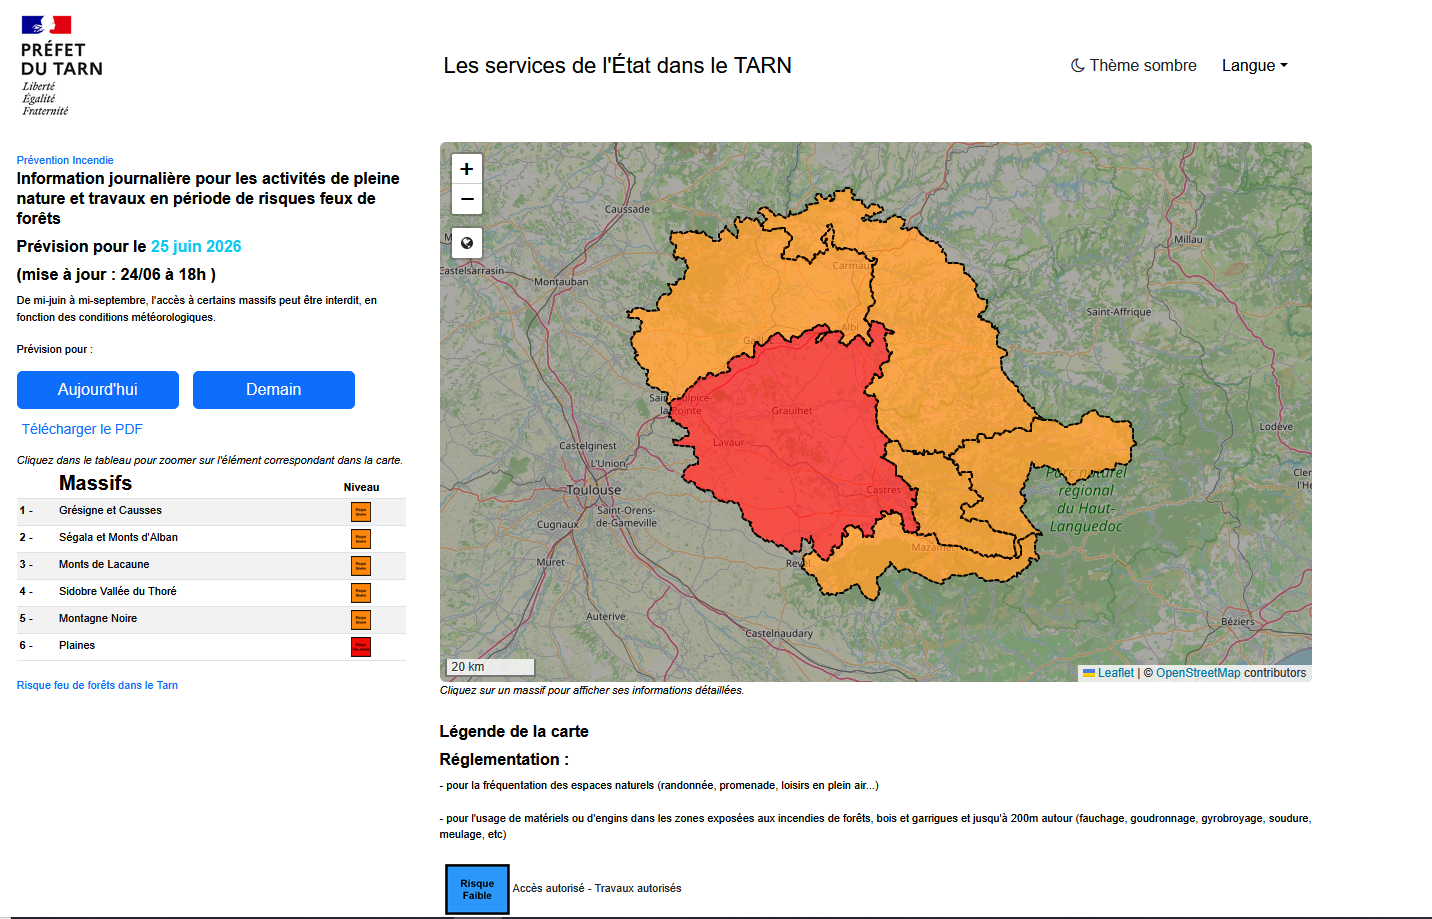Select Ségala et Monts d'Alban table row
Viewport: 1432px width, 919px height.
[211, 538]
